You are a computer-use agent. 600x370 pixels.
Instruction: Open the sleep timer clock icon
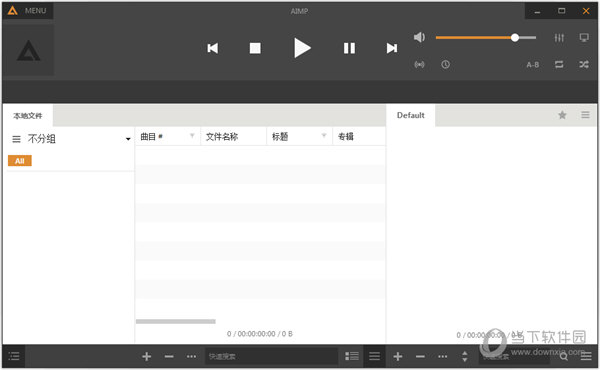click(445, 64)
